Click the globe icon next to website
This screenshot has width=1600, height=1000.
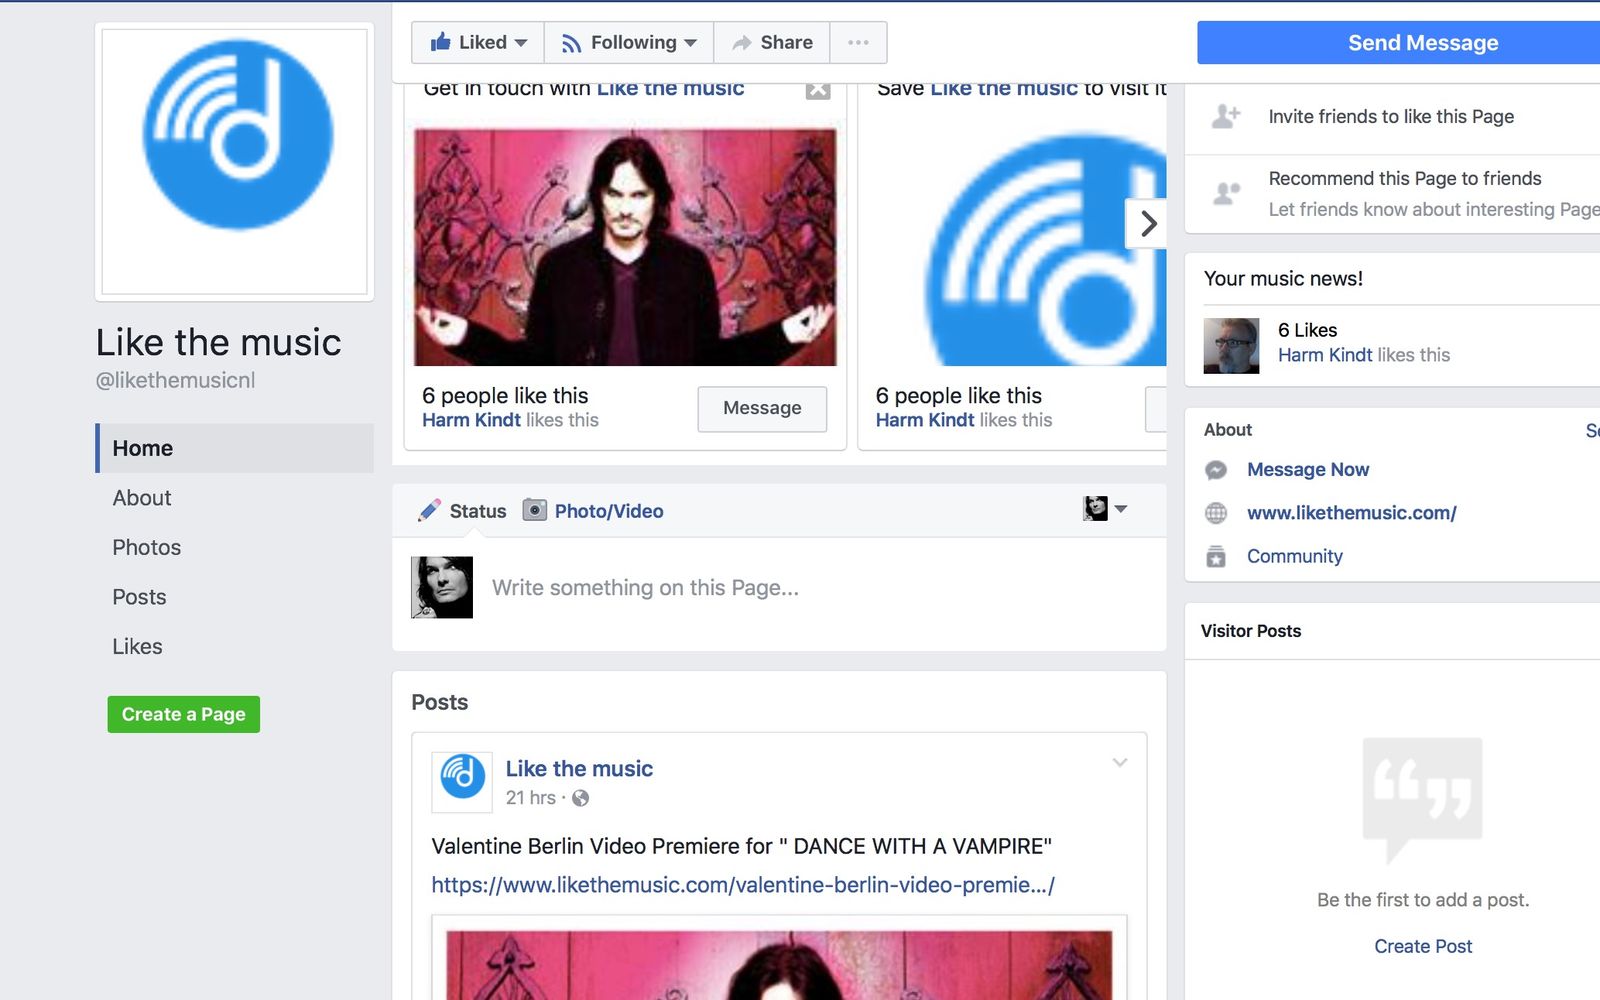pyautogui.click(x=1216, y=513)
